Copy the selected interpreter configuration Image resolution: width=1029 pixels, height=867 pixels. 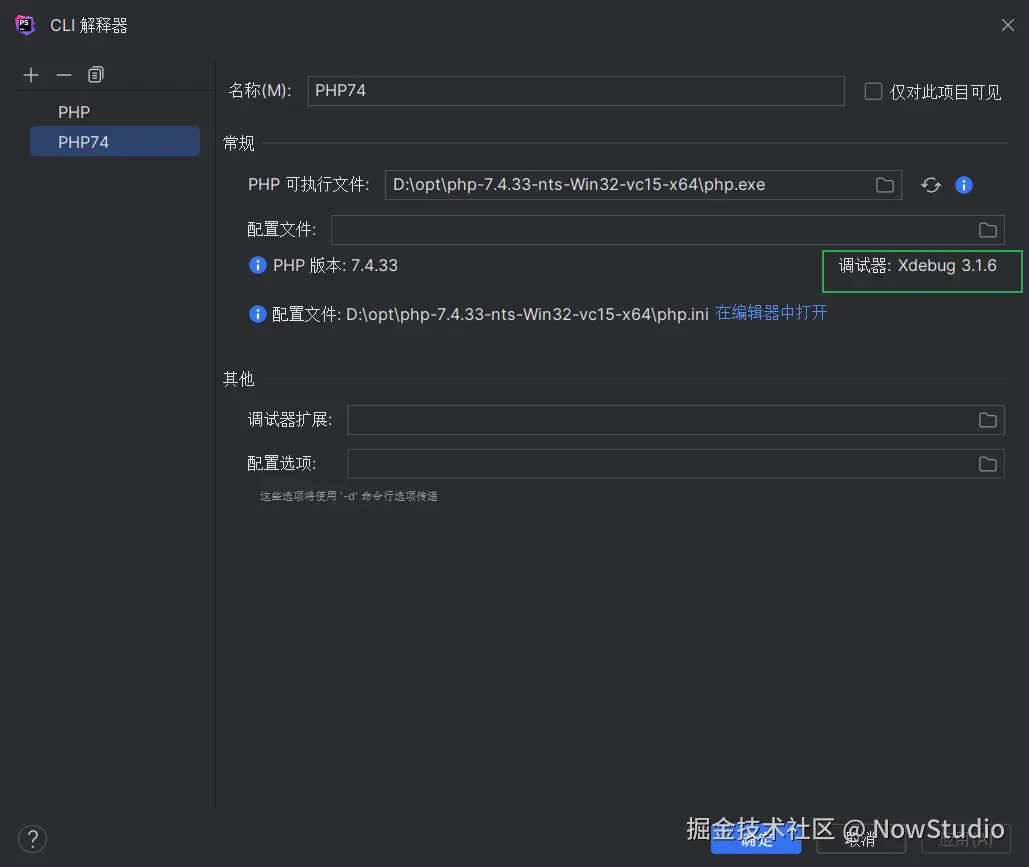tap(96, 75)
